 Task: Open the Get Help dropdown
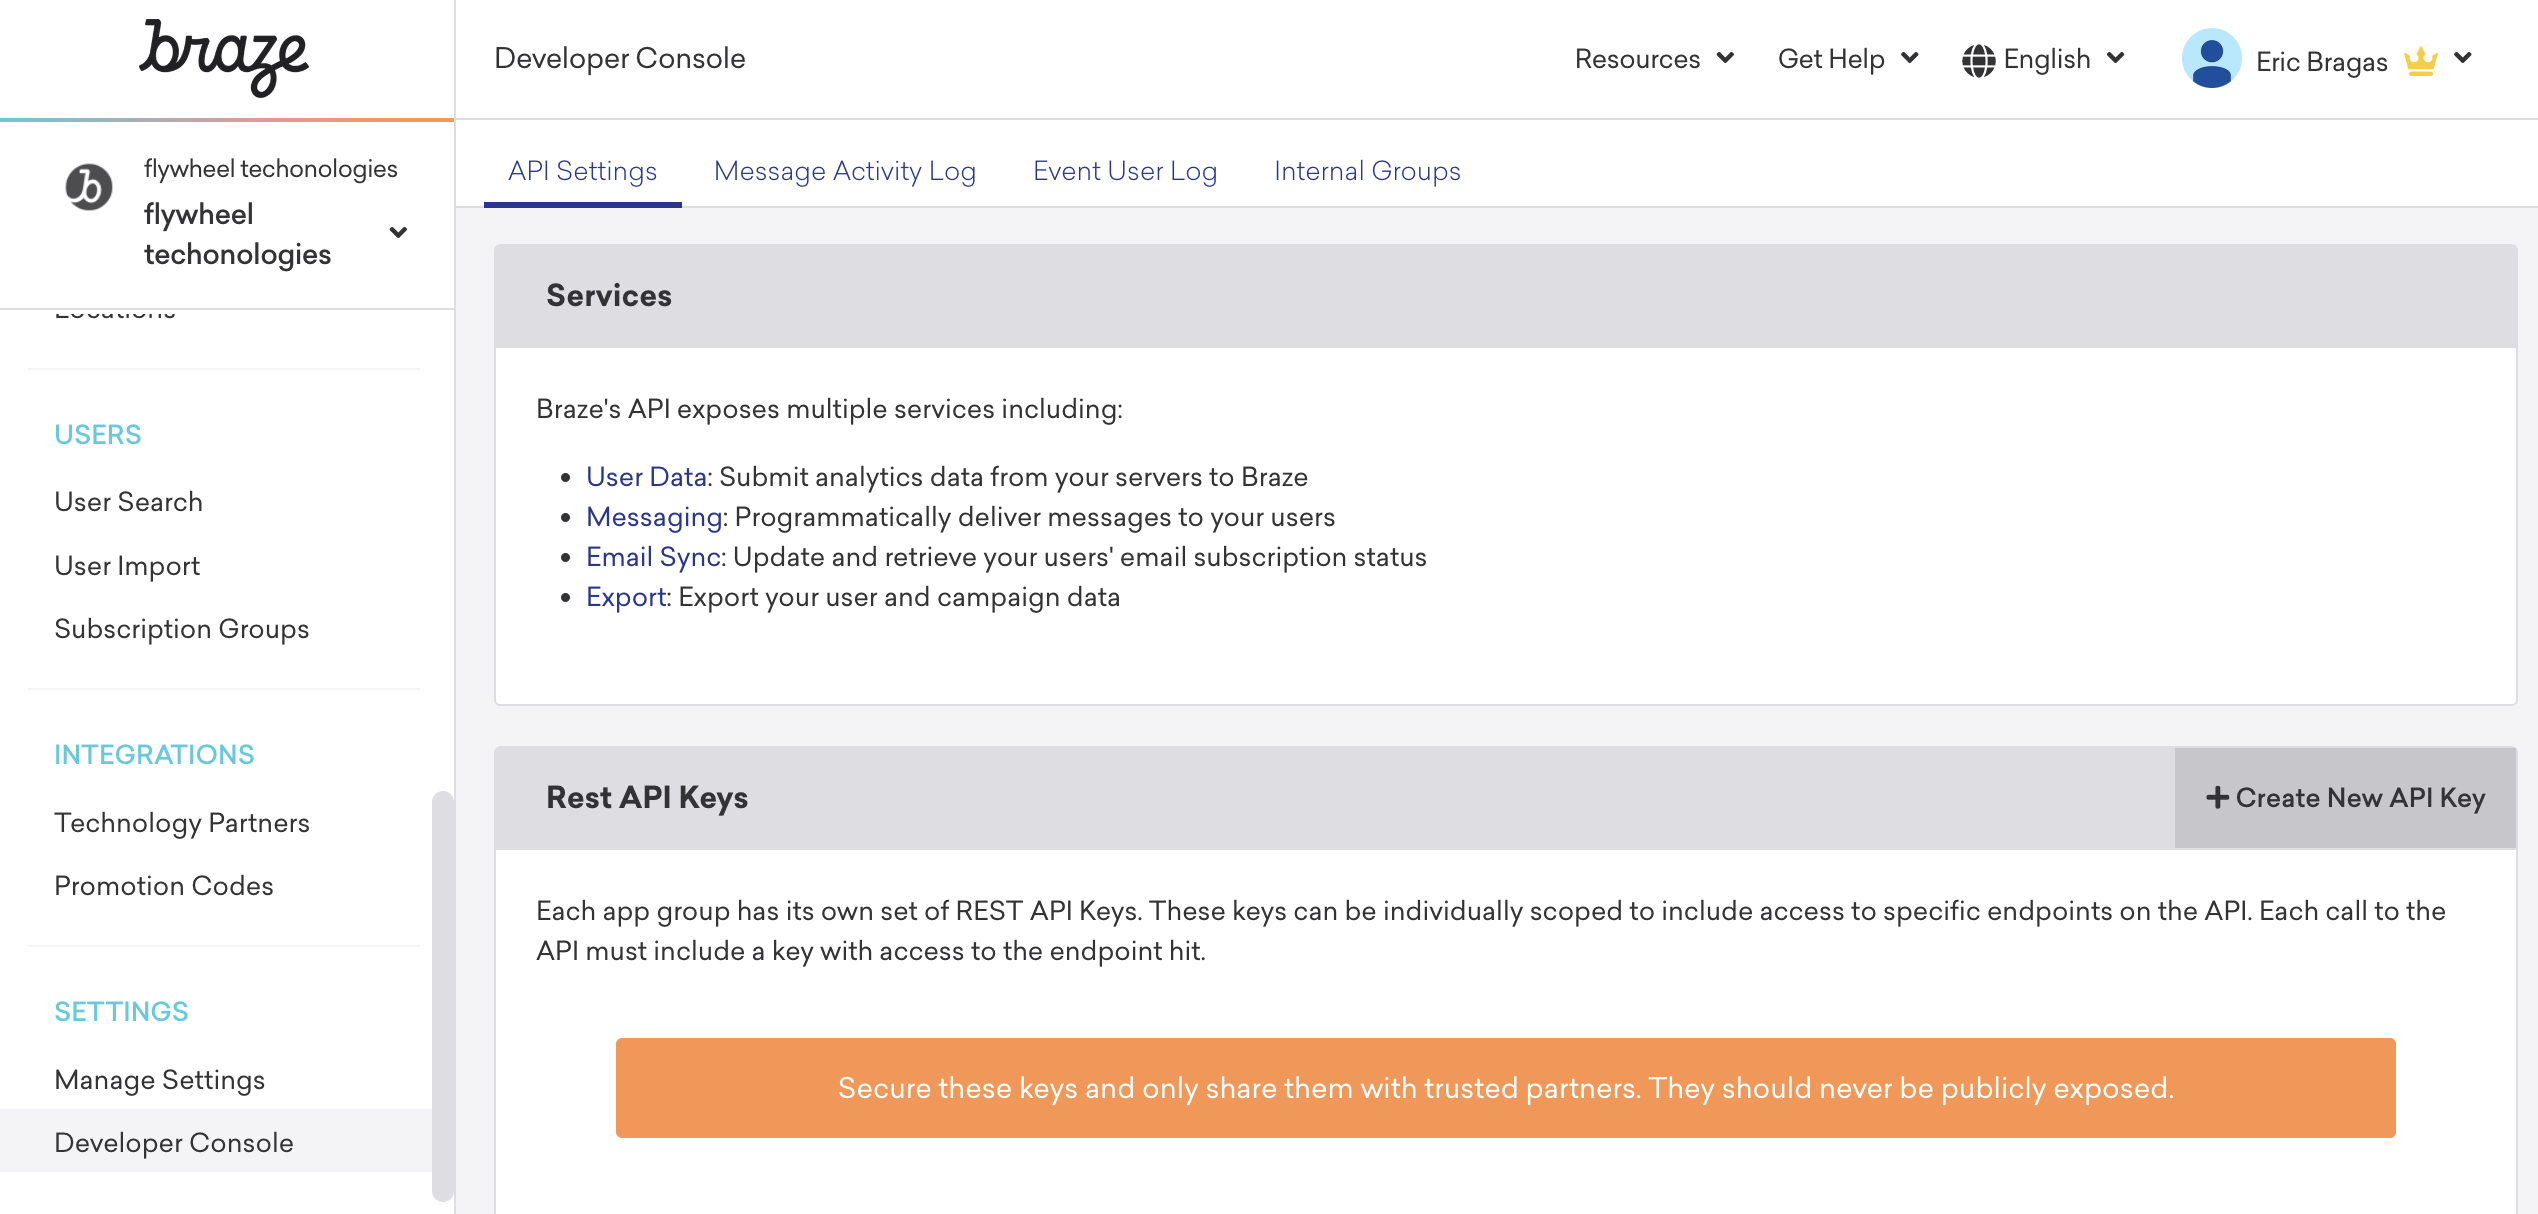pyautogui.click(x=1848, y=59)
